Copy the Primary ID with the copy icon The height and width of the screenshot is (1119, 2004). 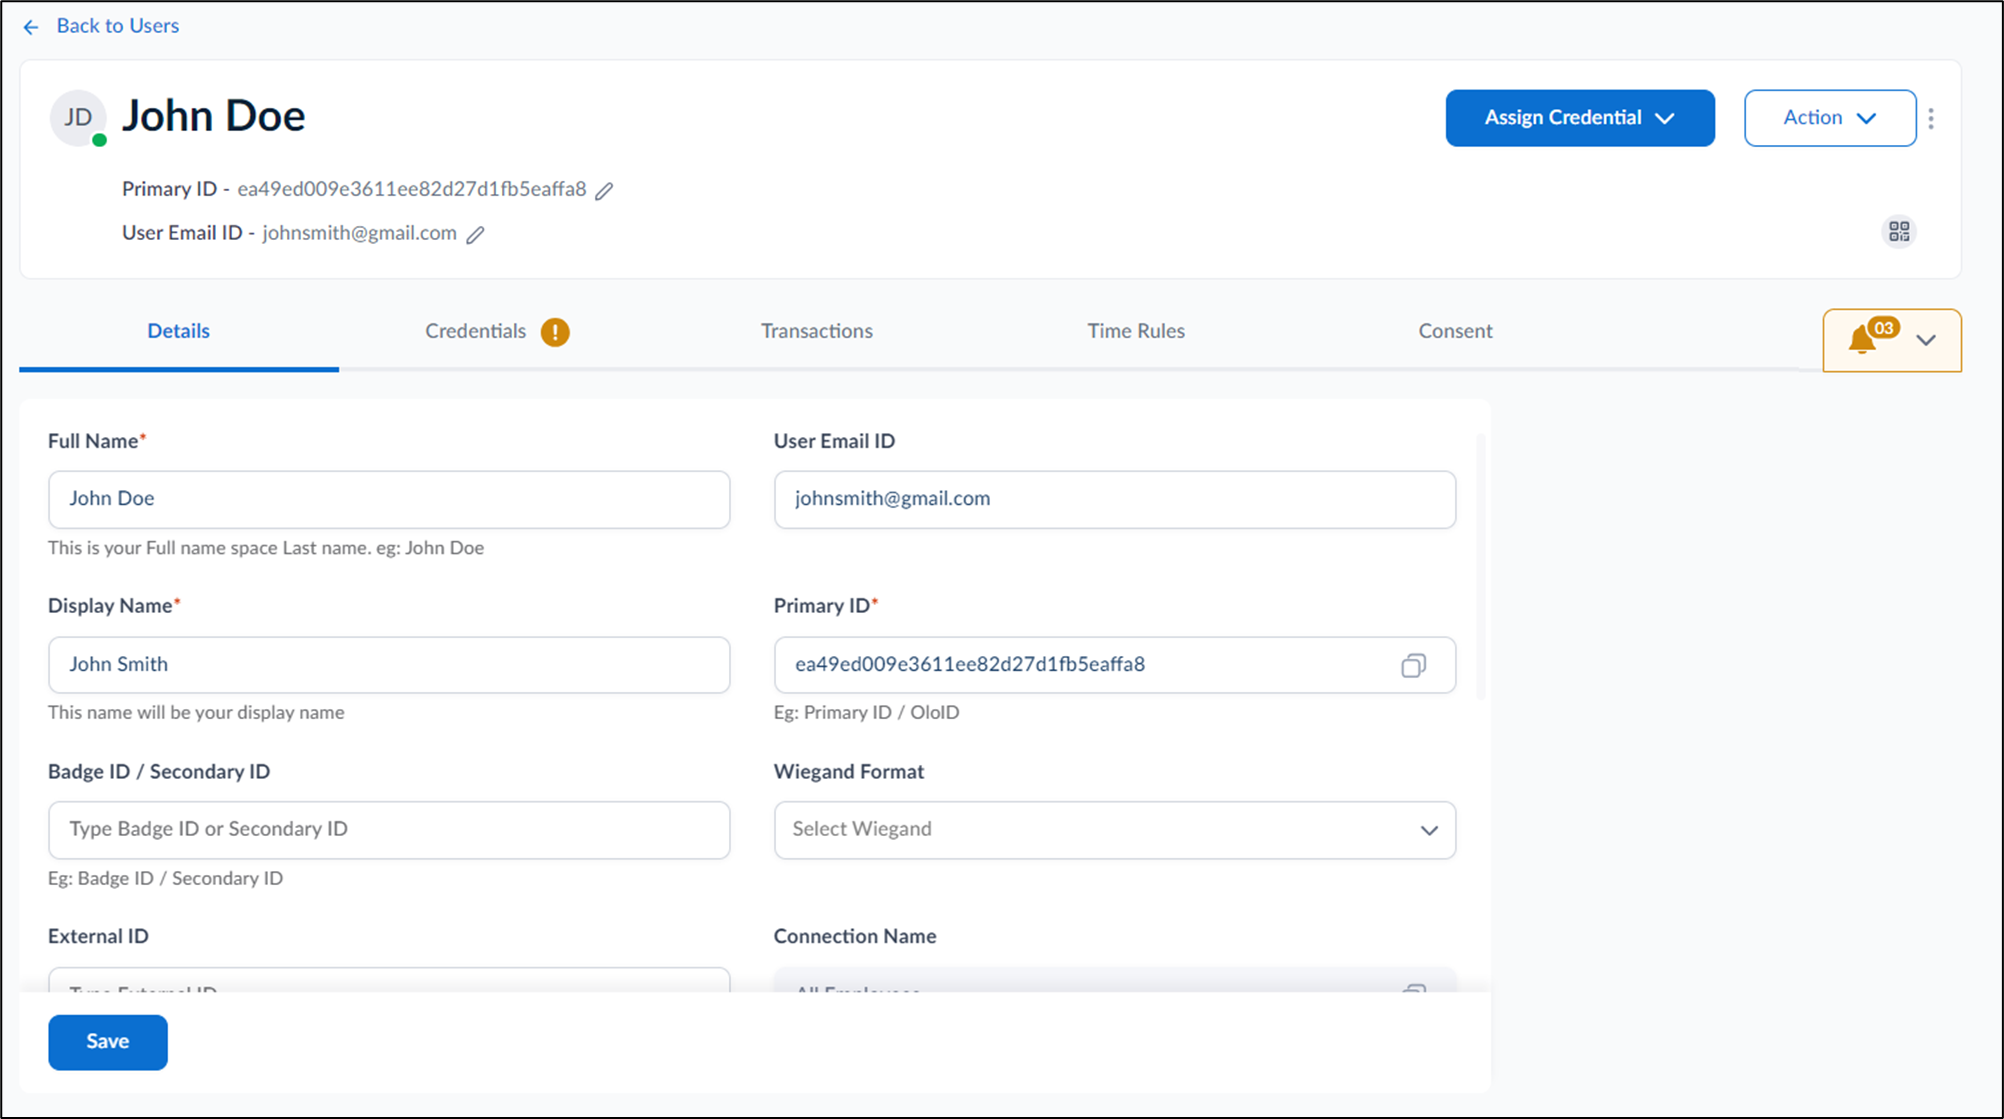coord(1413,666)
